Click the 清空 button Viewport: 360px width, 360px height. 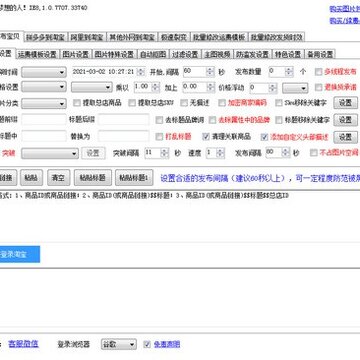[x=58, y=178]
